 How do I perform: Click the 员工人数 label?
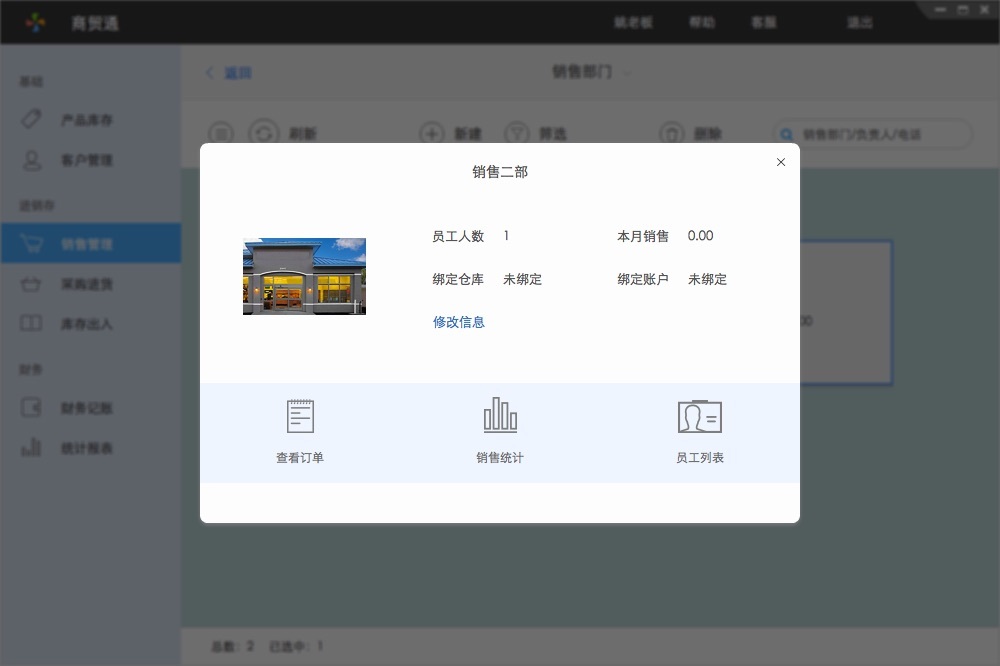coord(458,236)
